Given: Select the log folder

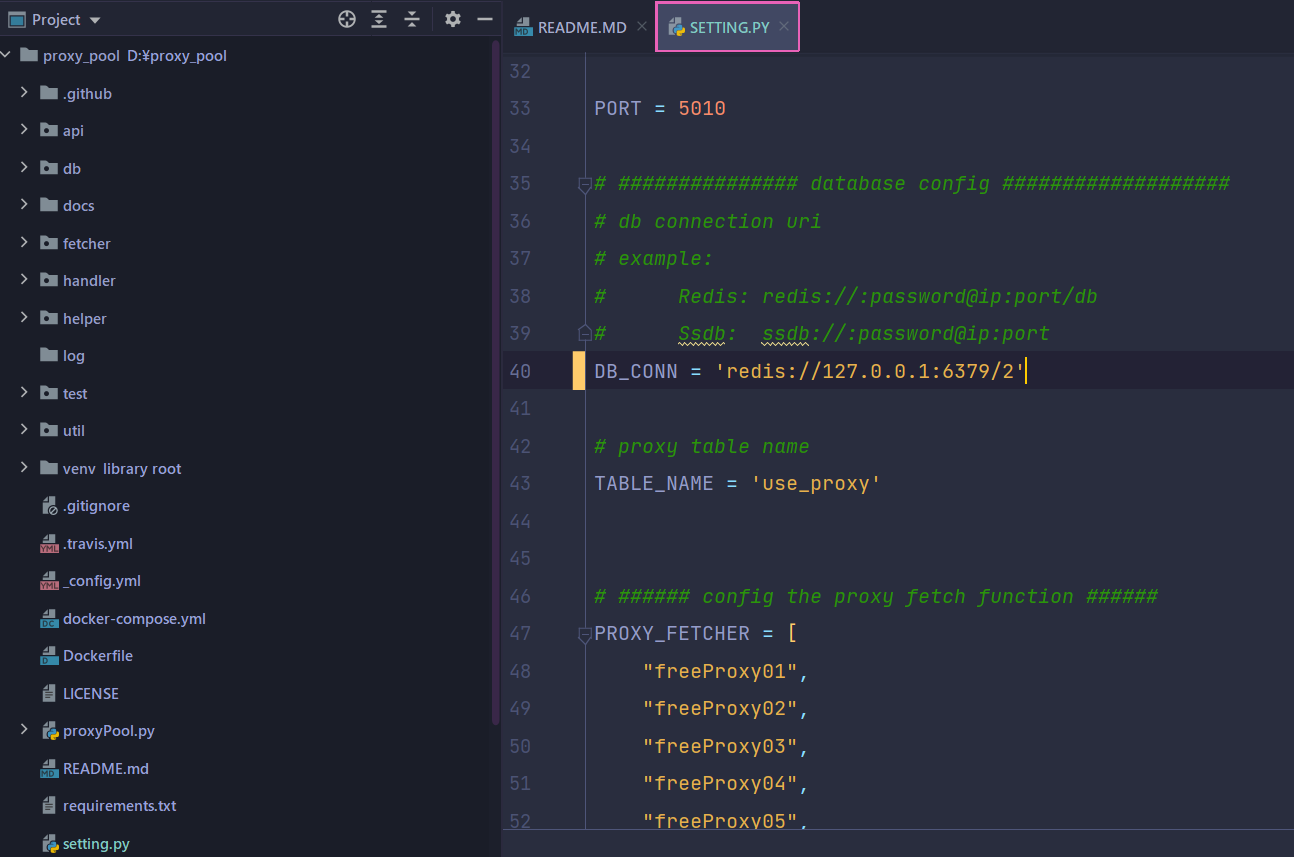Looking at the screenshot, I should pyautogui.click(x=73, y=356).
